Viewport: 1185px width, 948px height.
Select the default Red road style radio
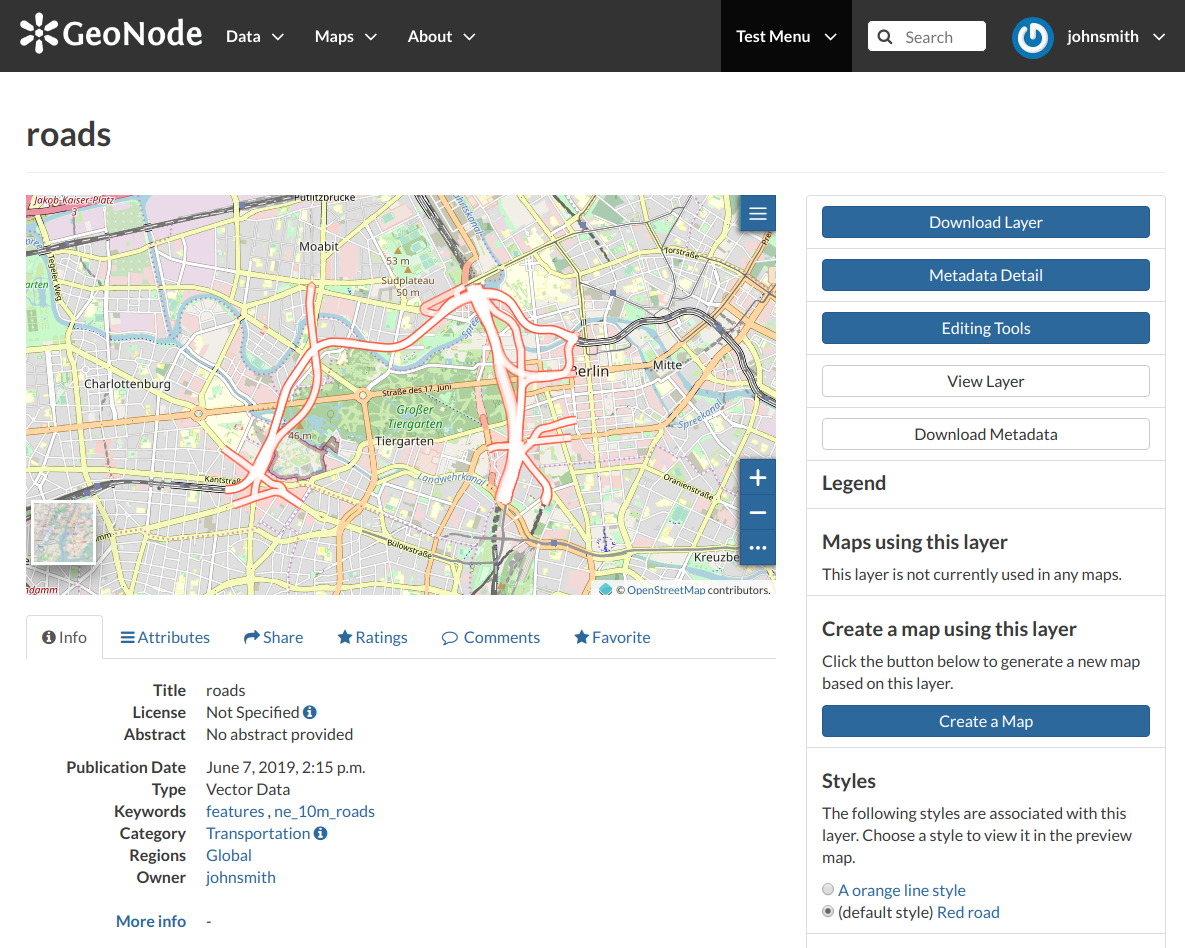pyautogui.click(x=828, y=912)
